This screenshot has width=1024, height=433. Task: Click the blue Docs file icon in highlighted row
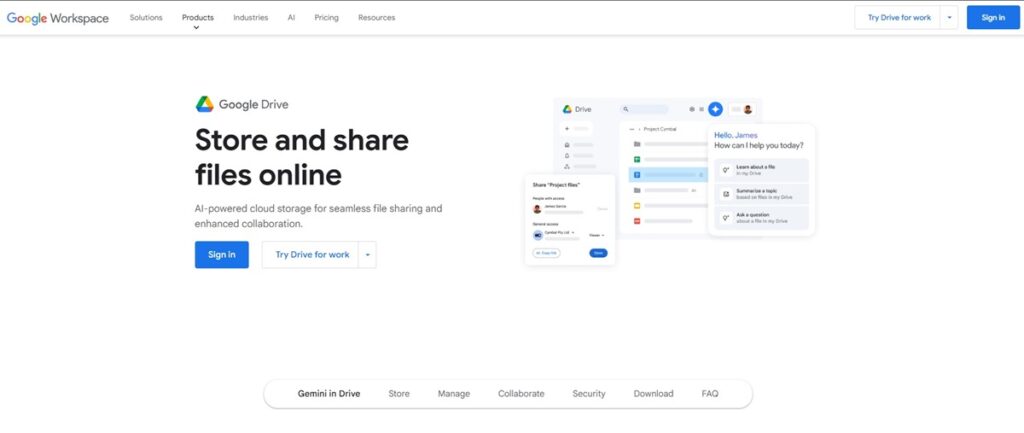coord(637,175)
